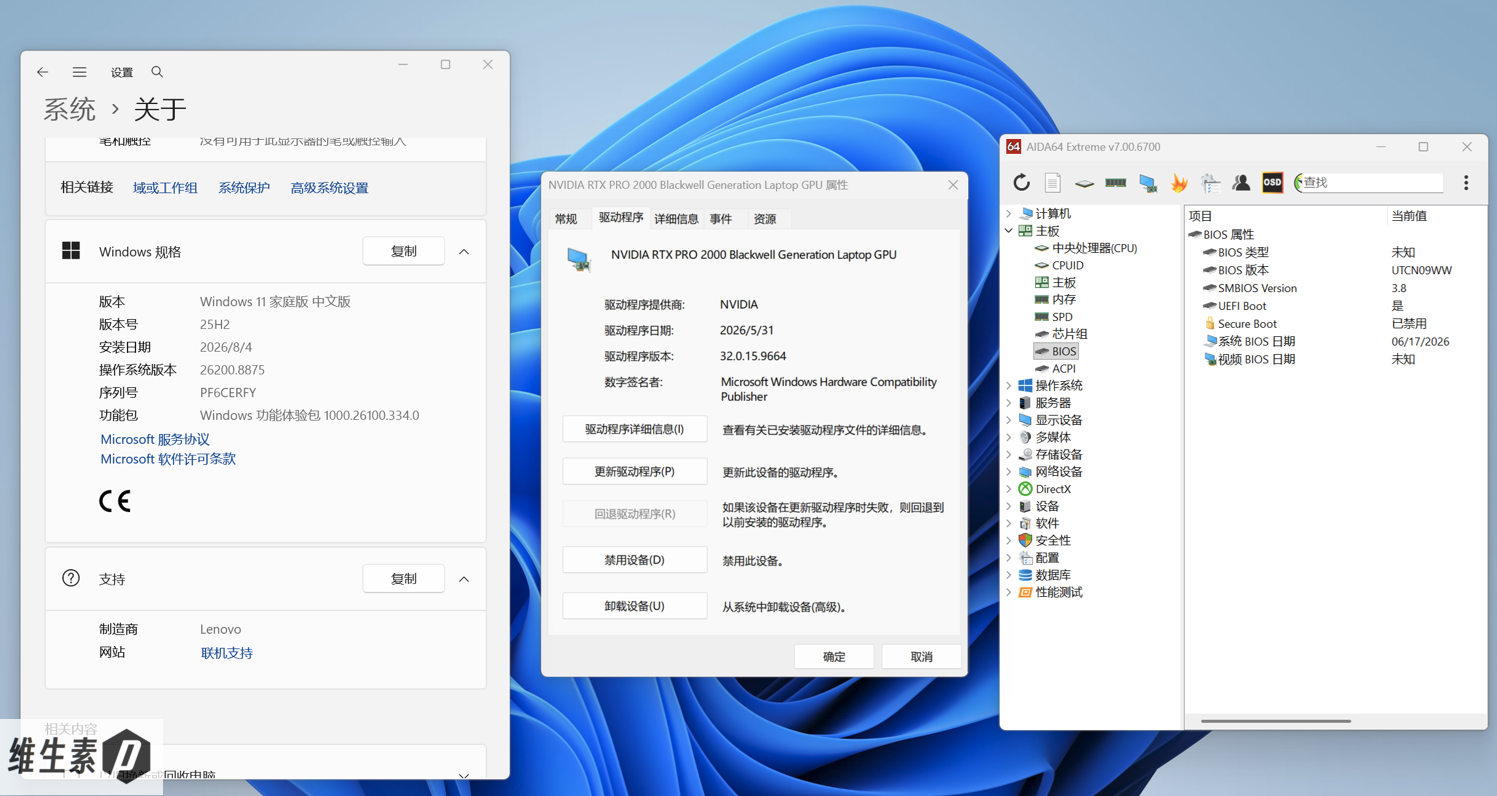Screen dimensions: 1497x796
Task: Click the 项目 column header in AIDA64
Action: [1287, 216]
